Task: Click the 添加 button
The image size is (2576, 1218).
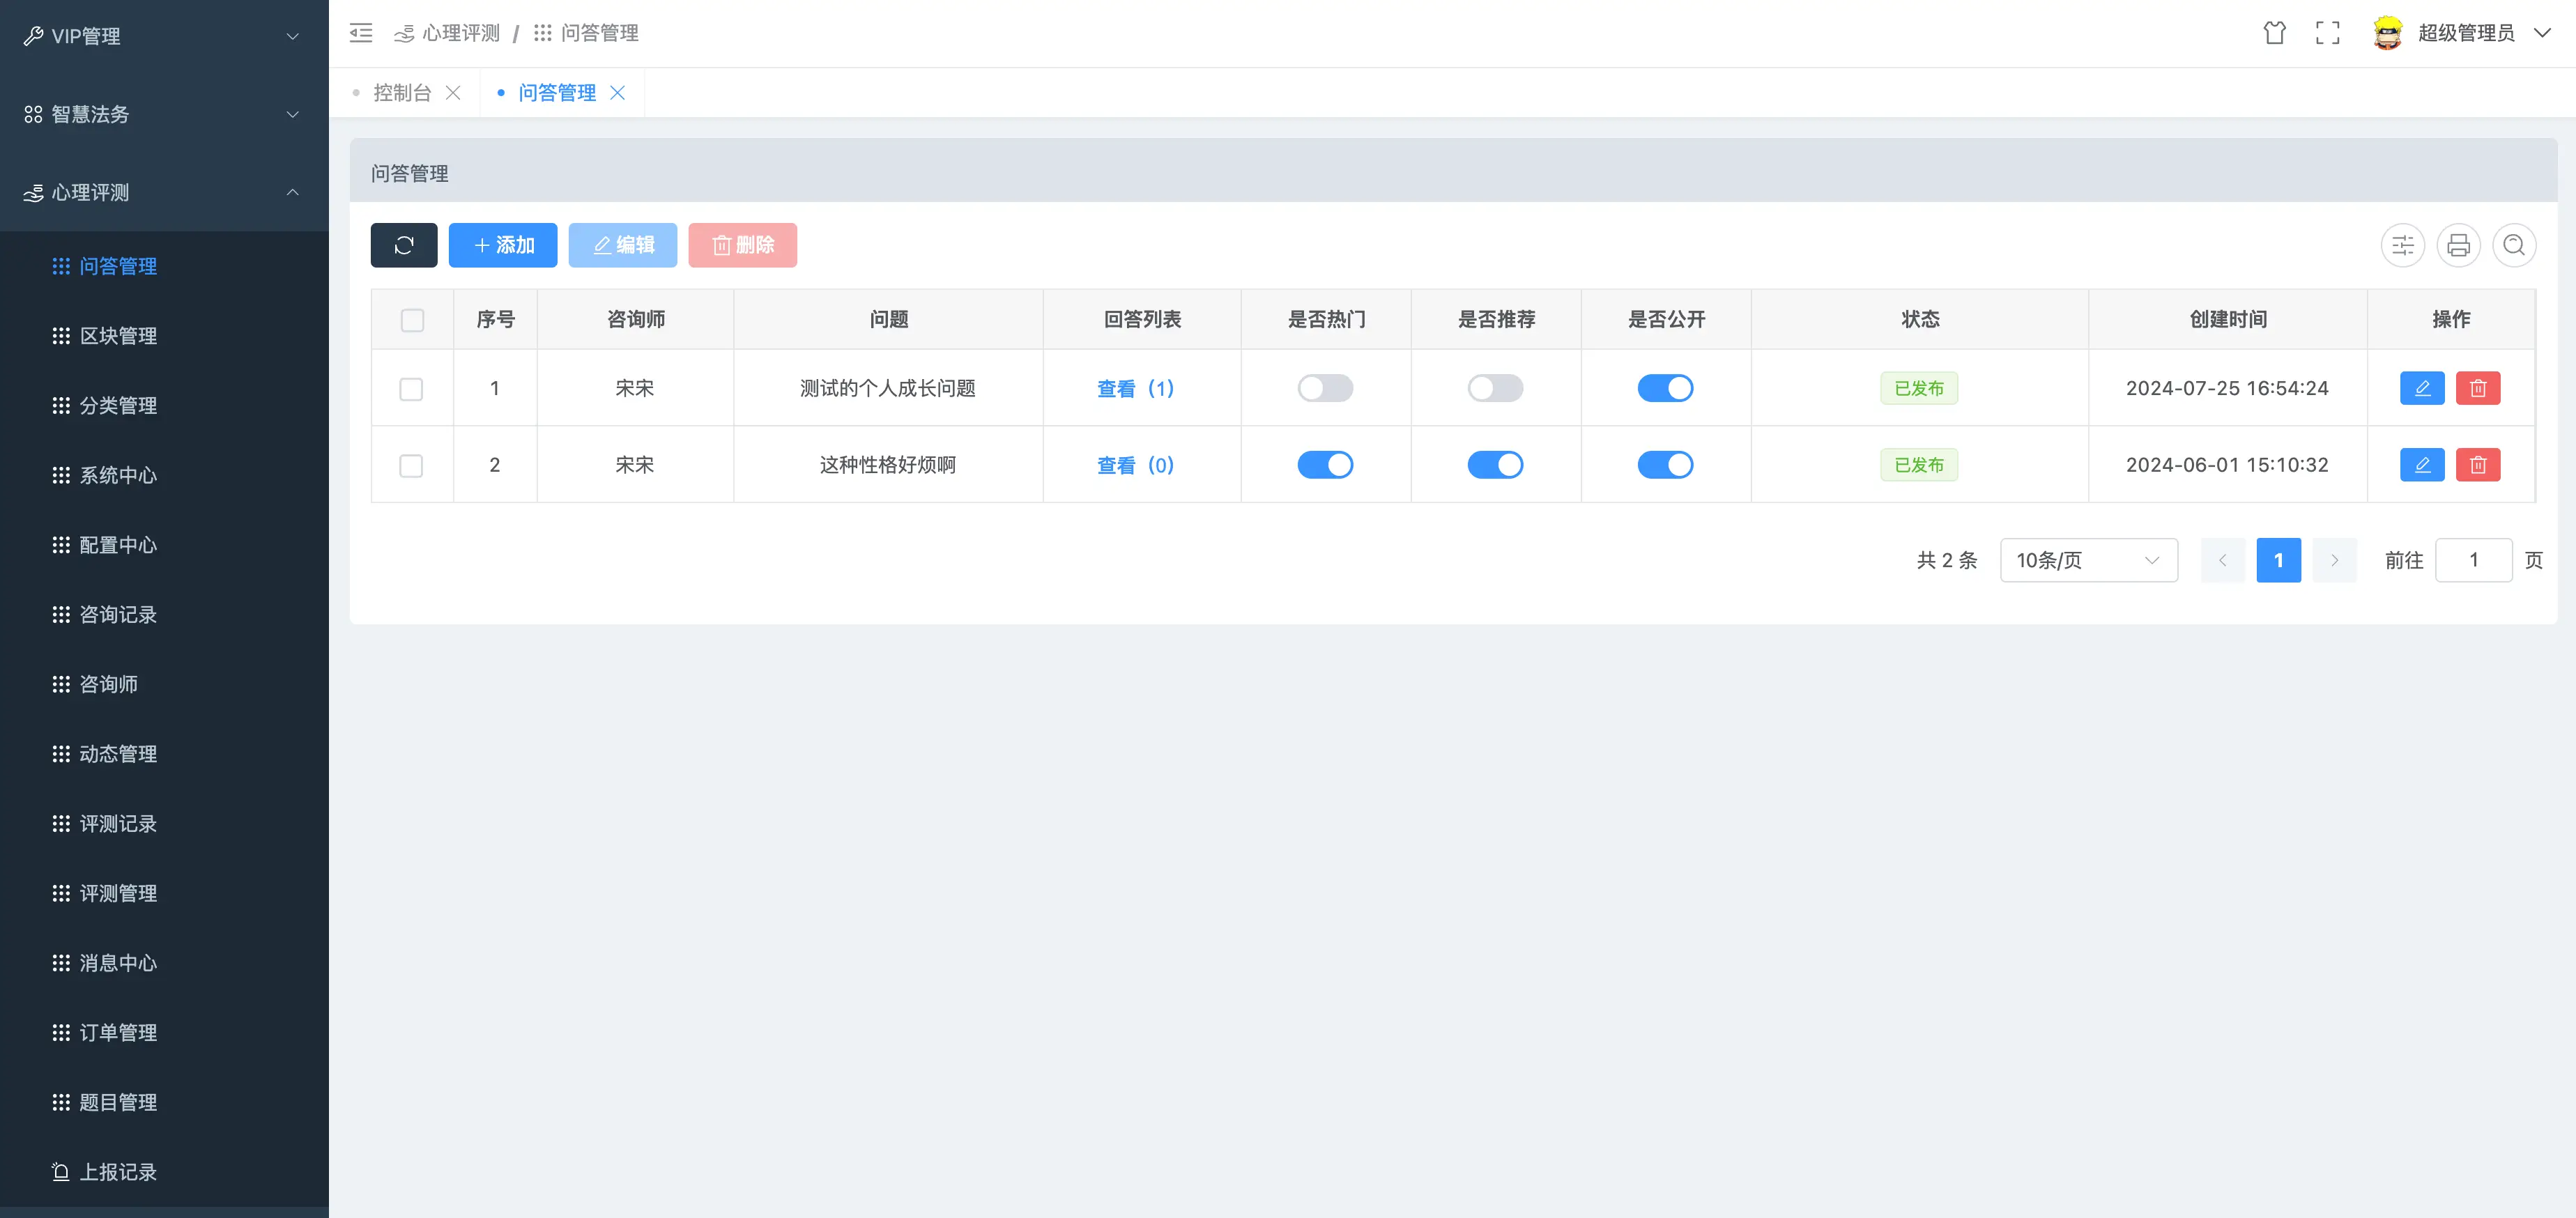Action: pos(503,245)
